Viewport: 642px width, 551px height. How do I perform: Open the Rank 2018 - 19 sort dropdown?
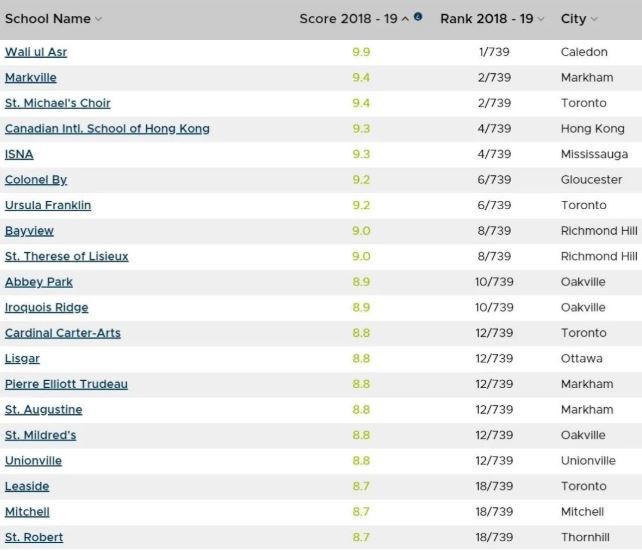tap(541, 19)
